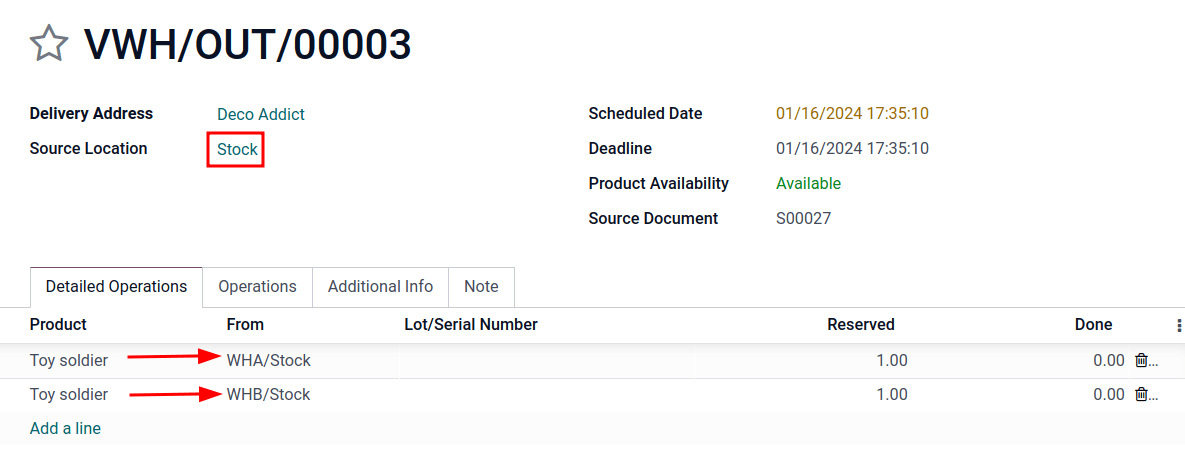Click the Done column header
Screen dimensions: 1185x457
click(x=1093, y=324)
